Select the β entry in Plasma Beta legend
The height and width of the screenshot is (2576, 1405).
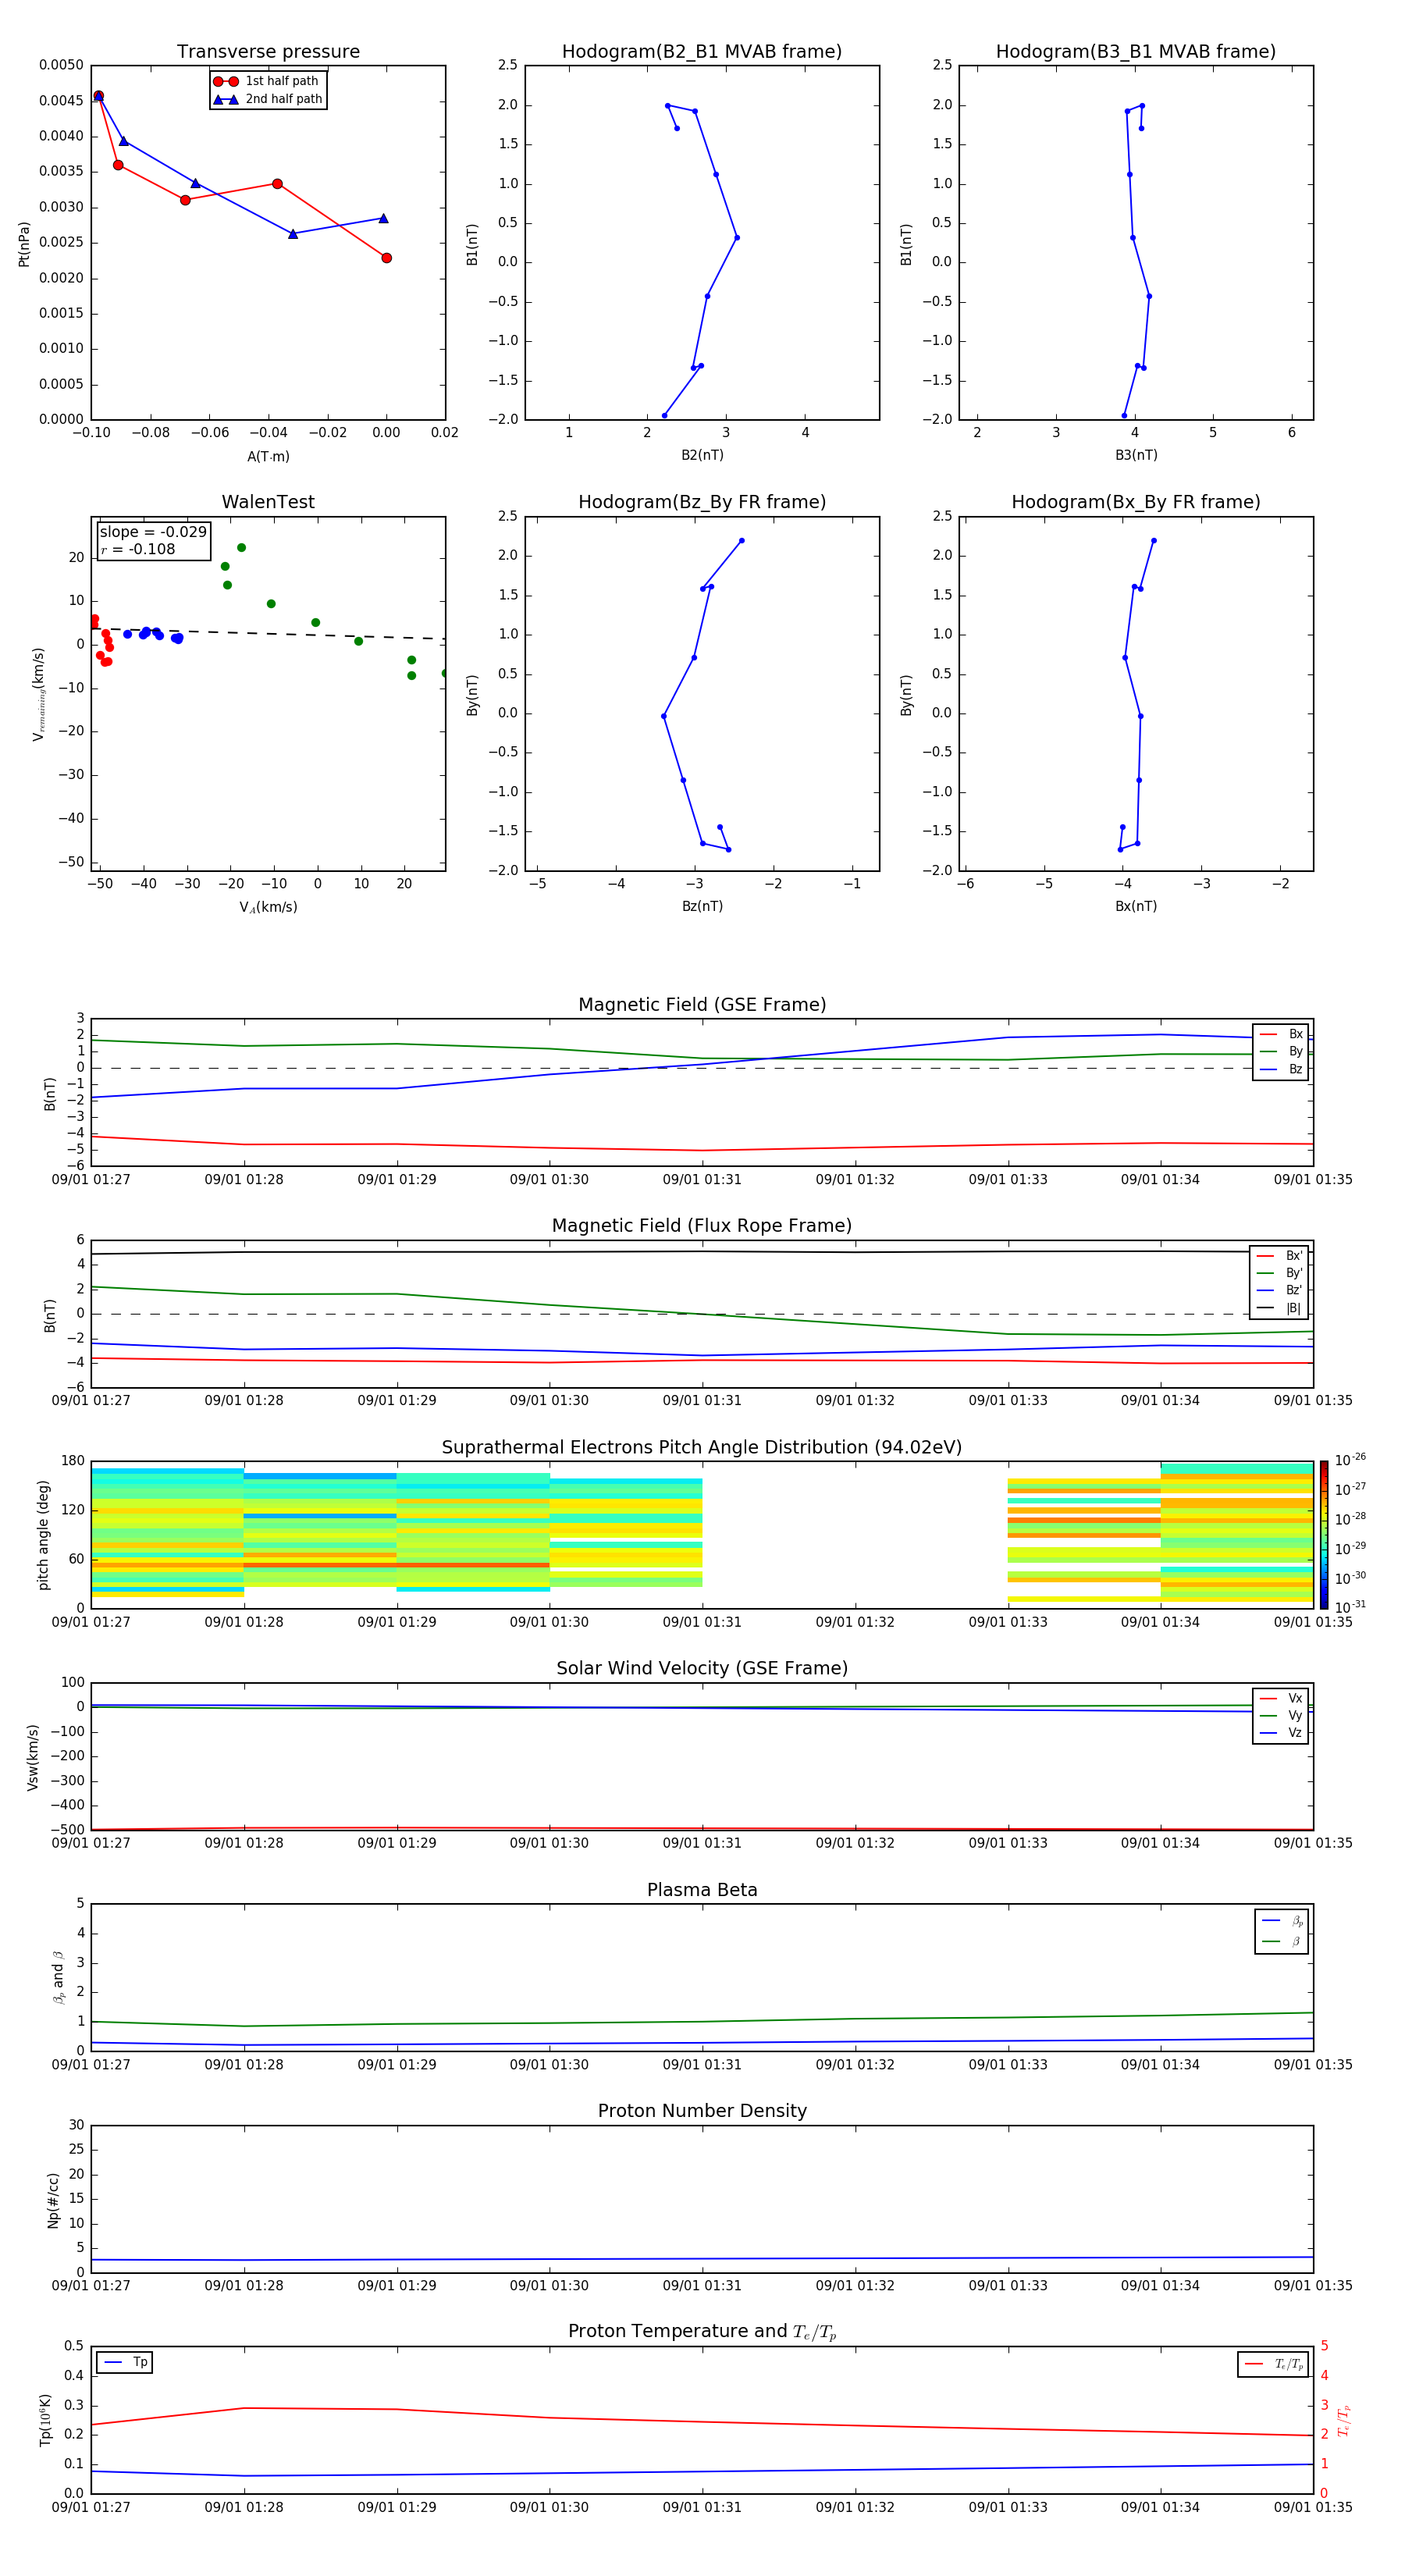(1282, 1941)
